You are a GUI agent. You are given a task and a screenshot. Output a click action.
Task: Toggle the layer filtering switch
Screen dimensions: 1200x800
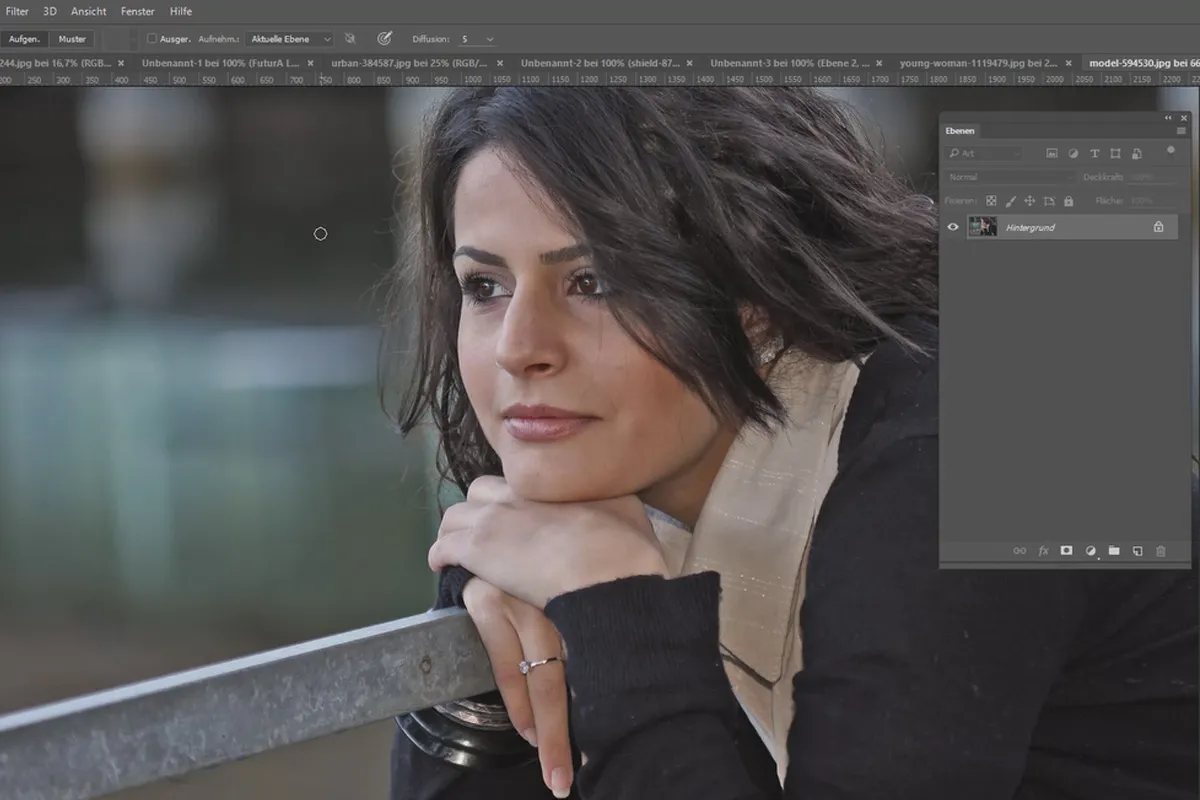tap(1170, 151)
